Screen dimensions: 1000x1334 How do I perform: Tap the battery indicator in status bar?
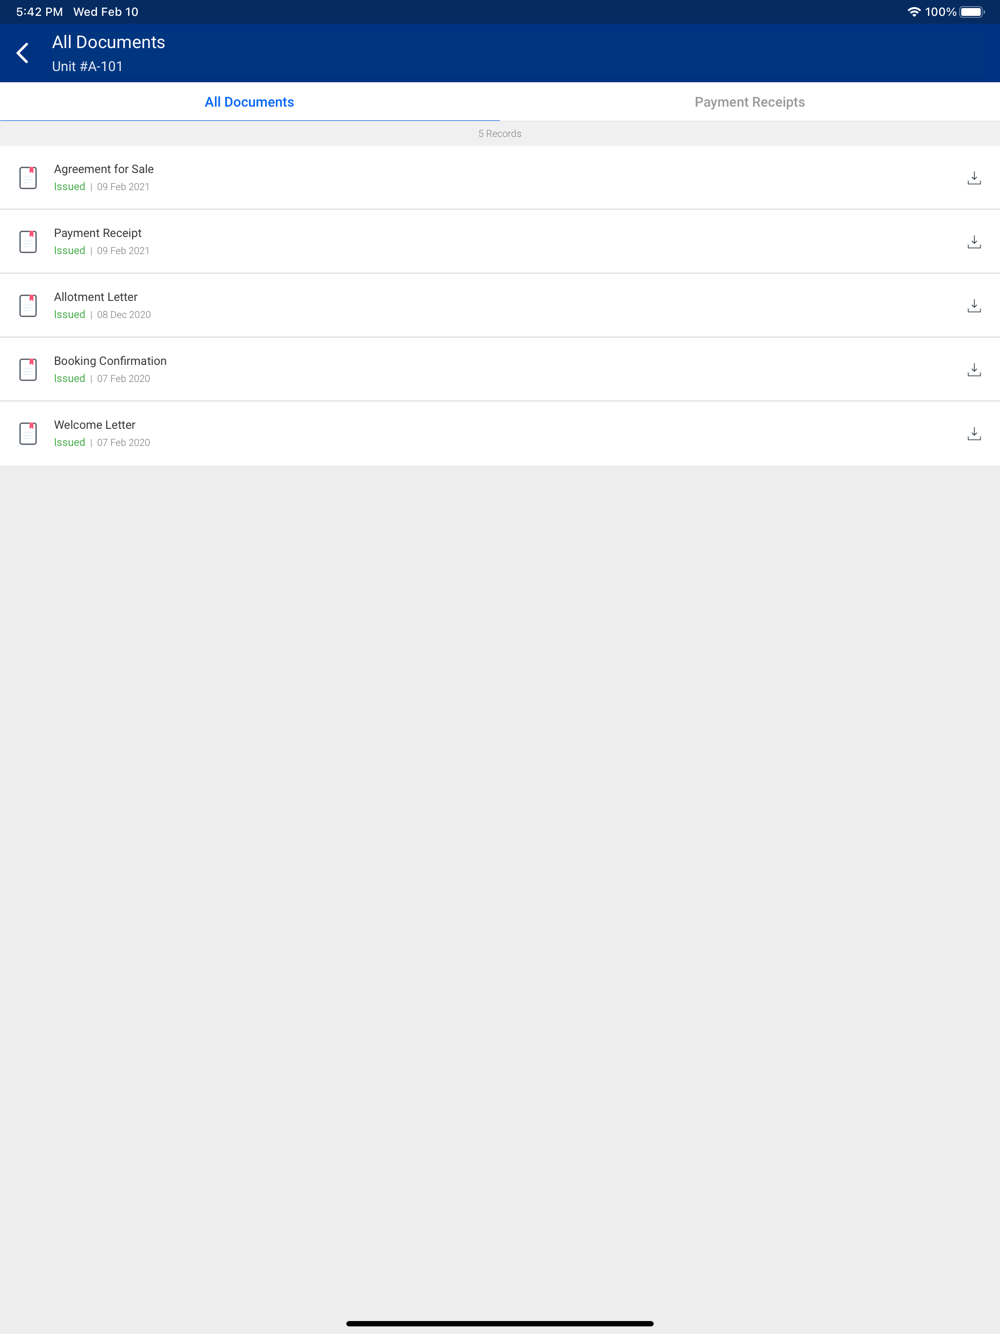[x=972, y=12]
